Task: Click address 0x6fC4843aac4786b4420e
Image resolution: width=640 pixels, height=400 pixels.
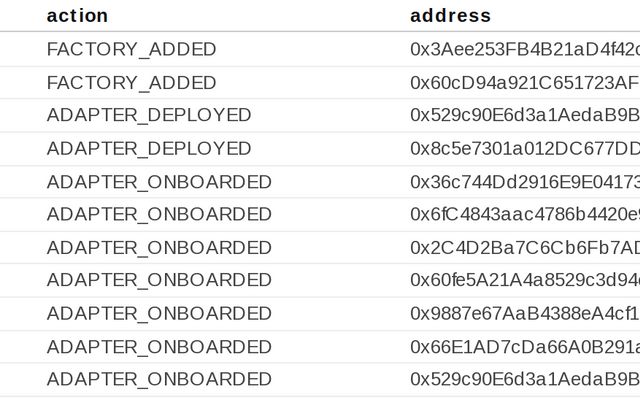Action: tap(525, 214)
